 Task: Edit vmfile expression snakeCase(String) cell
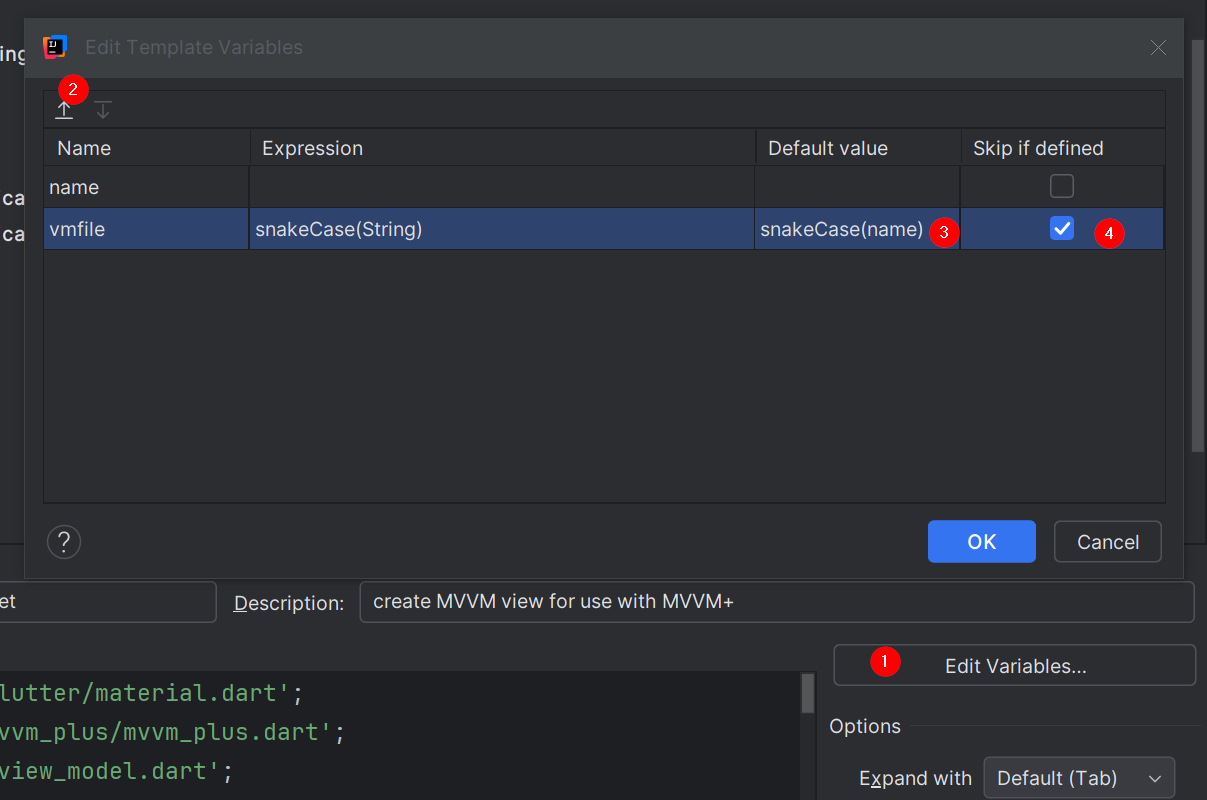click(x=500, y=229)
